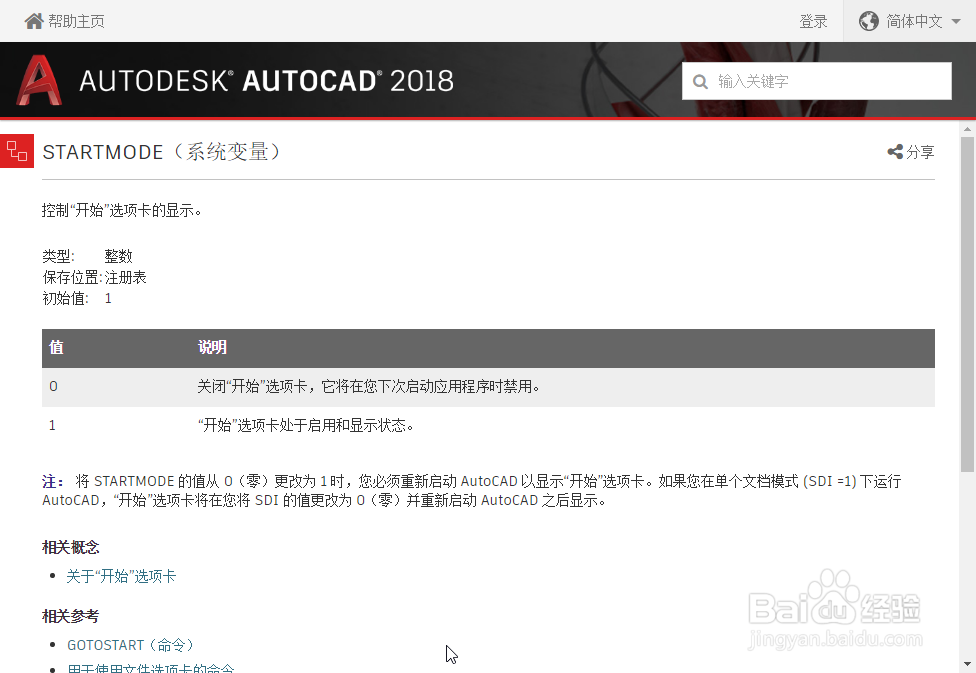The height and width of the screenshot is (673, 976).
Task: Expand the 简体中文 language dropdown arrow
Action: (955, 22)
